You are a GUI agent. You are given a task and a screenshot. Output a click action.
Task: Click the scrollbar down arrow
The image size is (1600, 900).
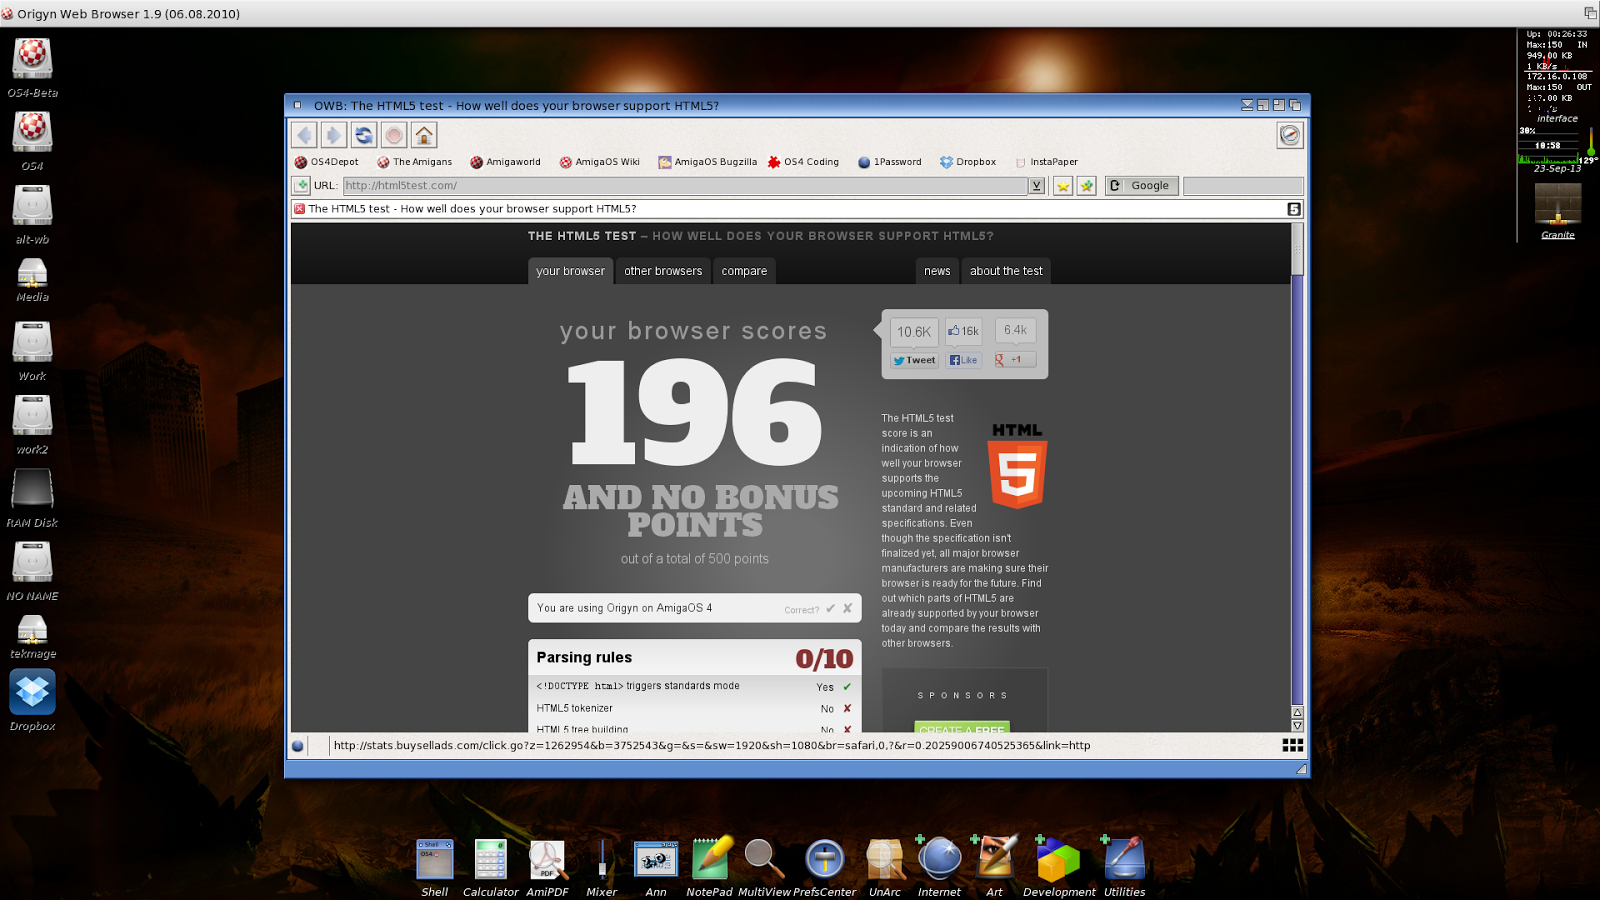click(1297, 725)
